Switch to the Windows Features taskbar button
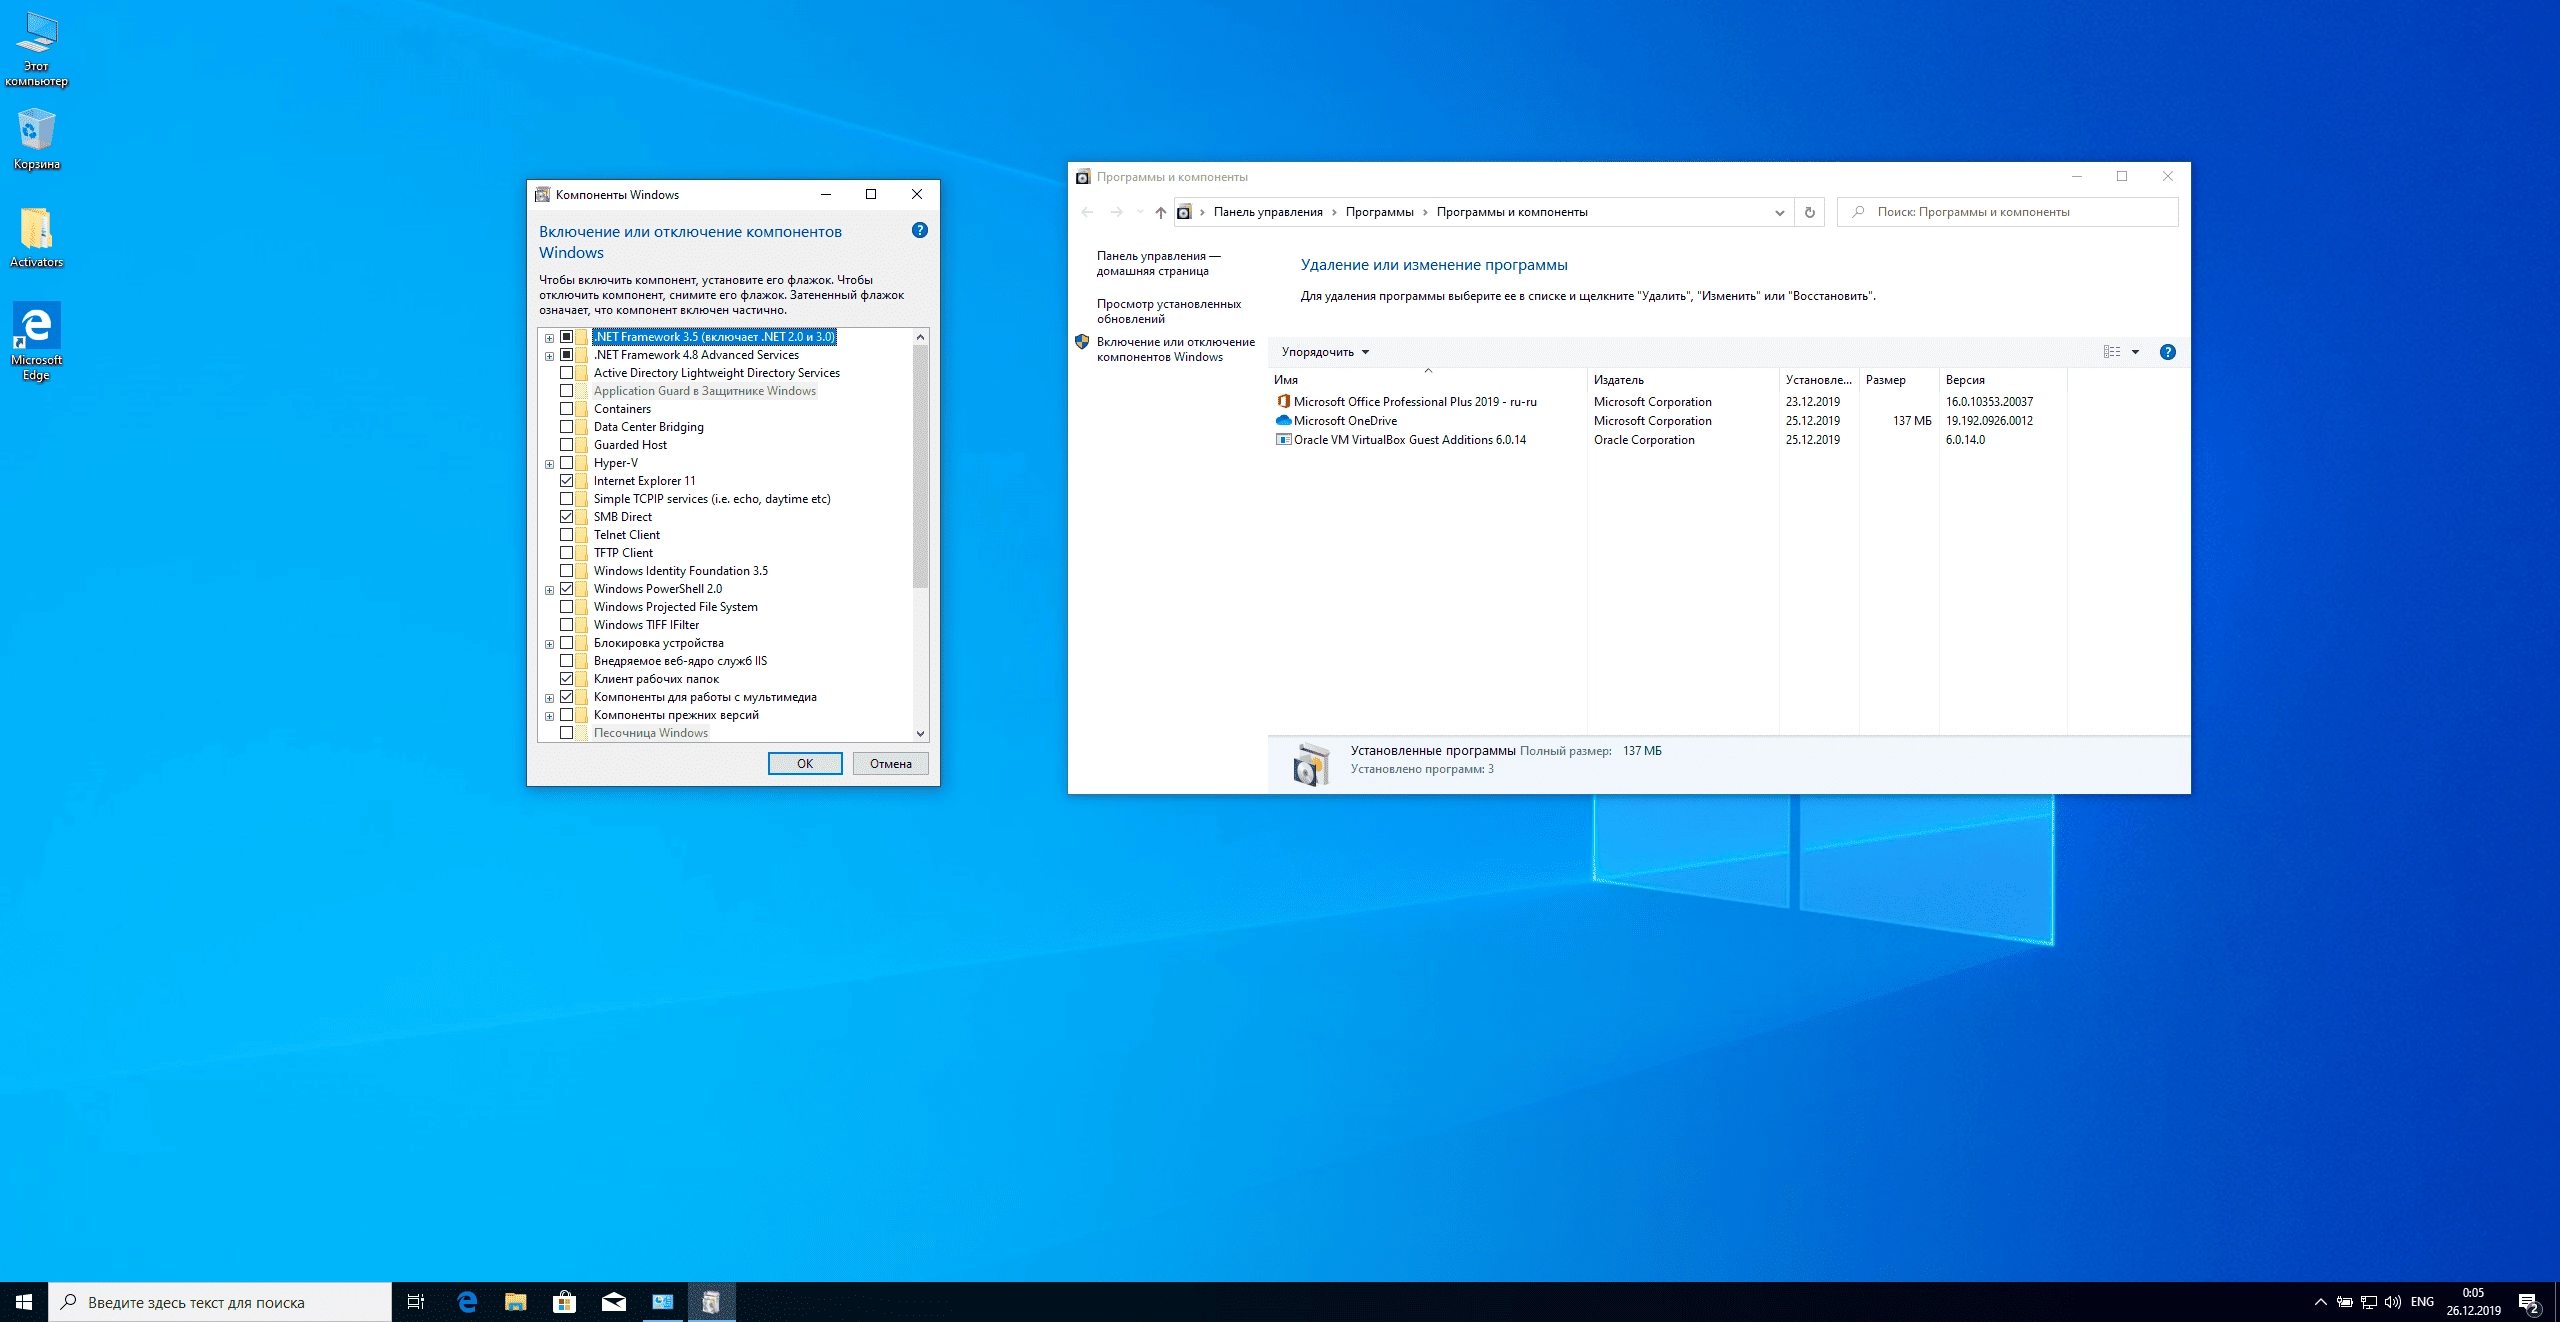The image size is (2560, 1322). pyautogui.click(x=712, y=1302)
